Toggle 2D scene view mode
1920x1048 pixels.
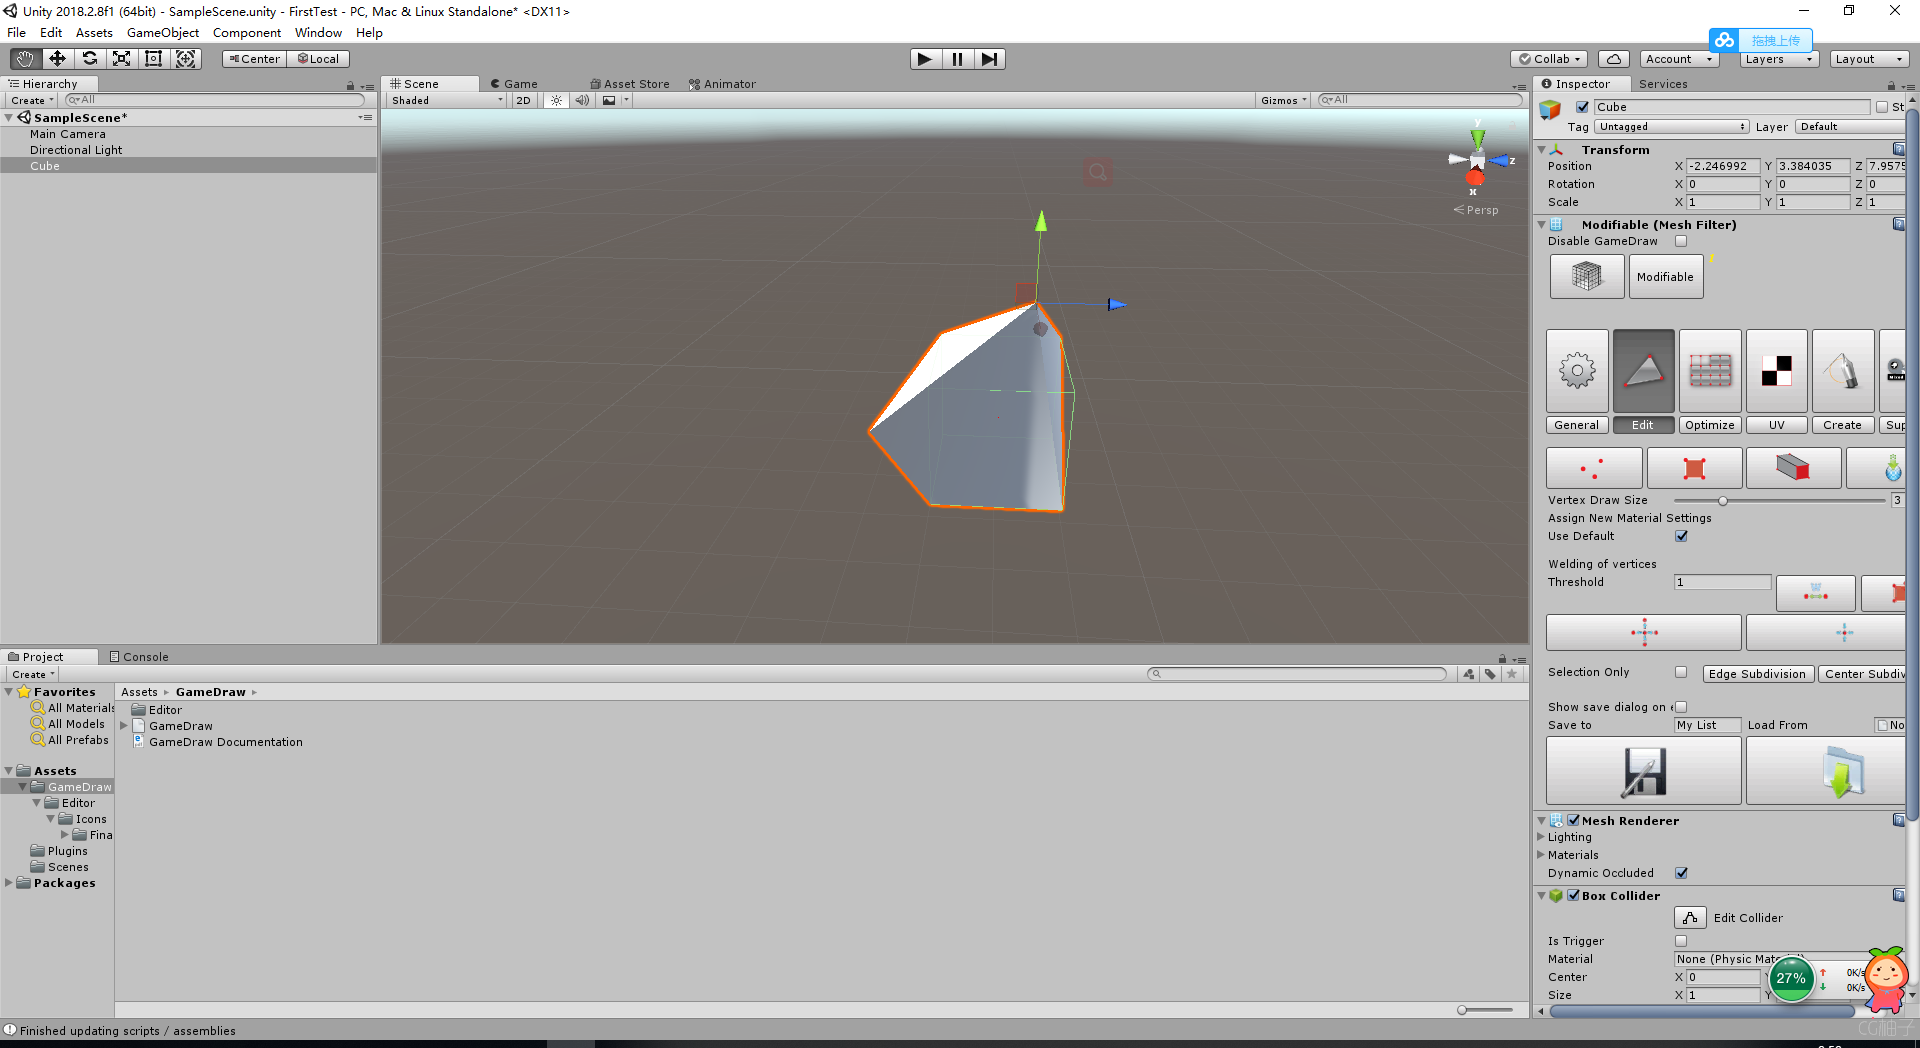click(524, 100)
